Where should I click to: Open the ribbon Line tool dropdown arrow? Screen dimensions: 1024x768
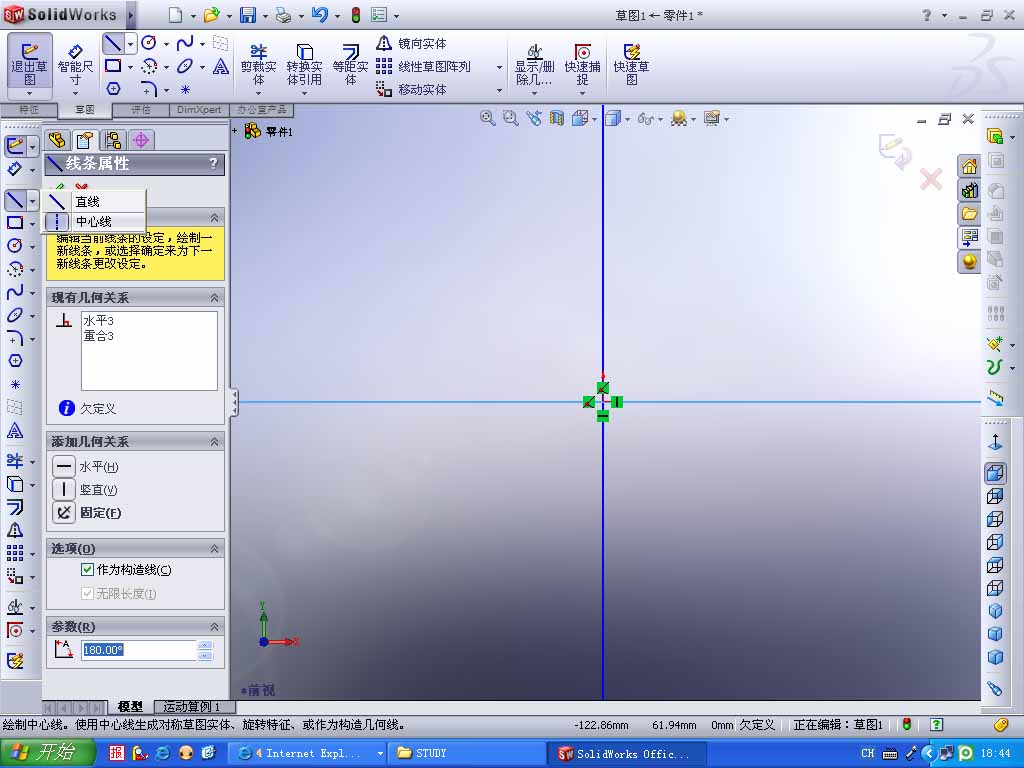tap(131, 44)
